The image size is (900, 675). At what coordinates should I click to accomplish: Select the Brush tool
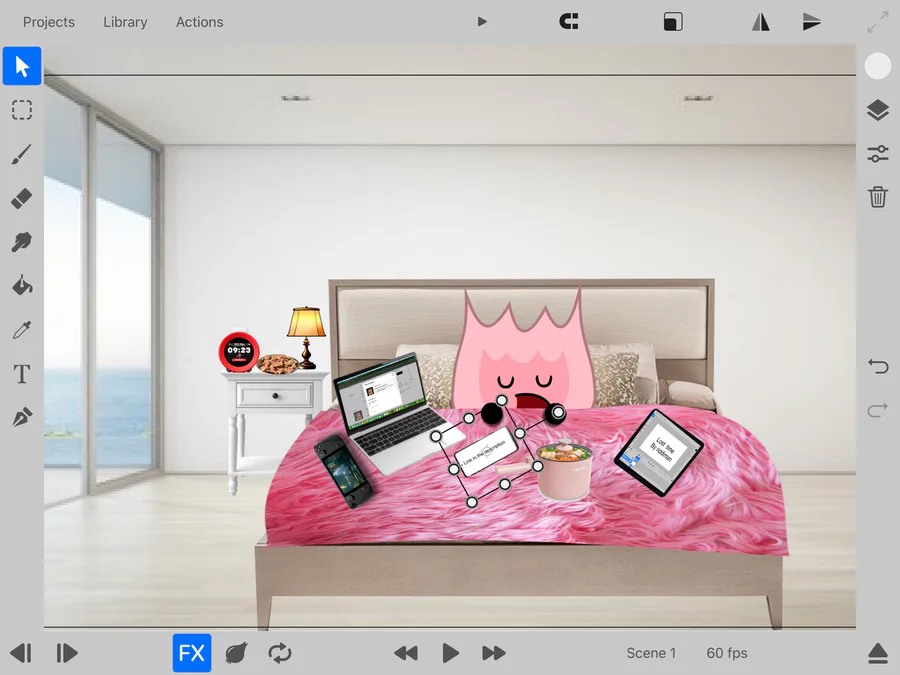coord(22,154)
